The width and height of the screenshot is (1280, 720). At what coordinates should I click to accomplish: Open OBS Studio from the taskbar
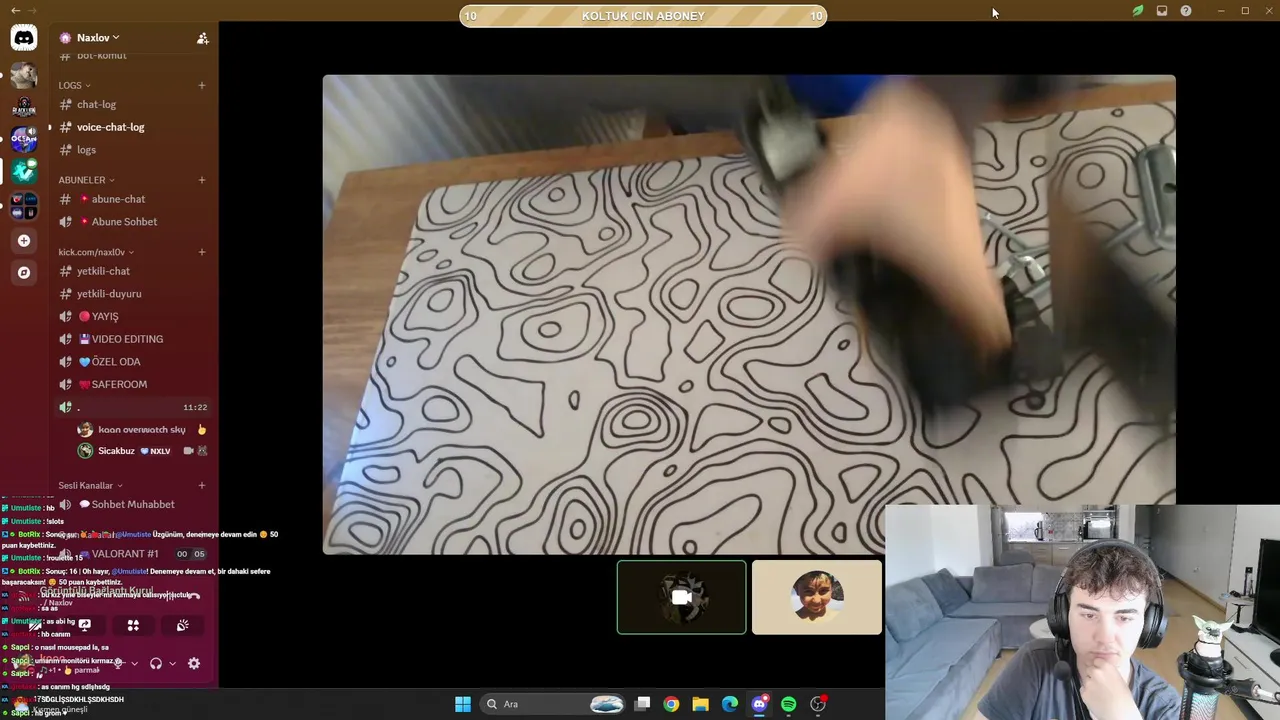(x=818, y=704)
